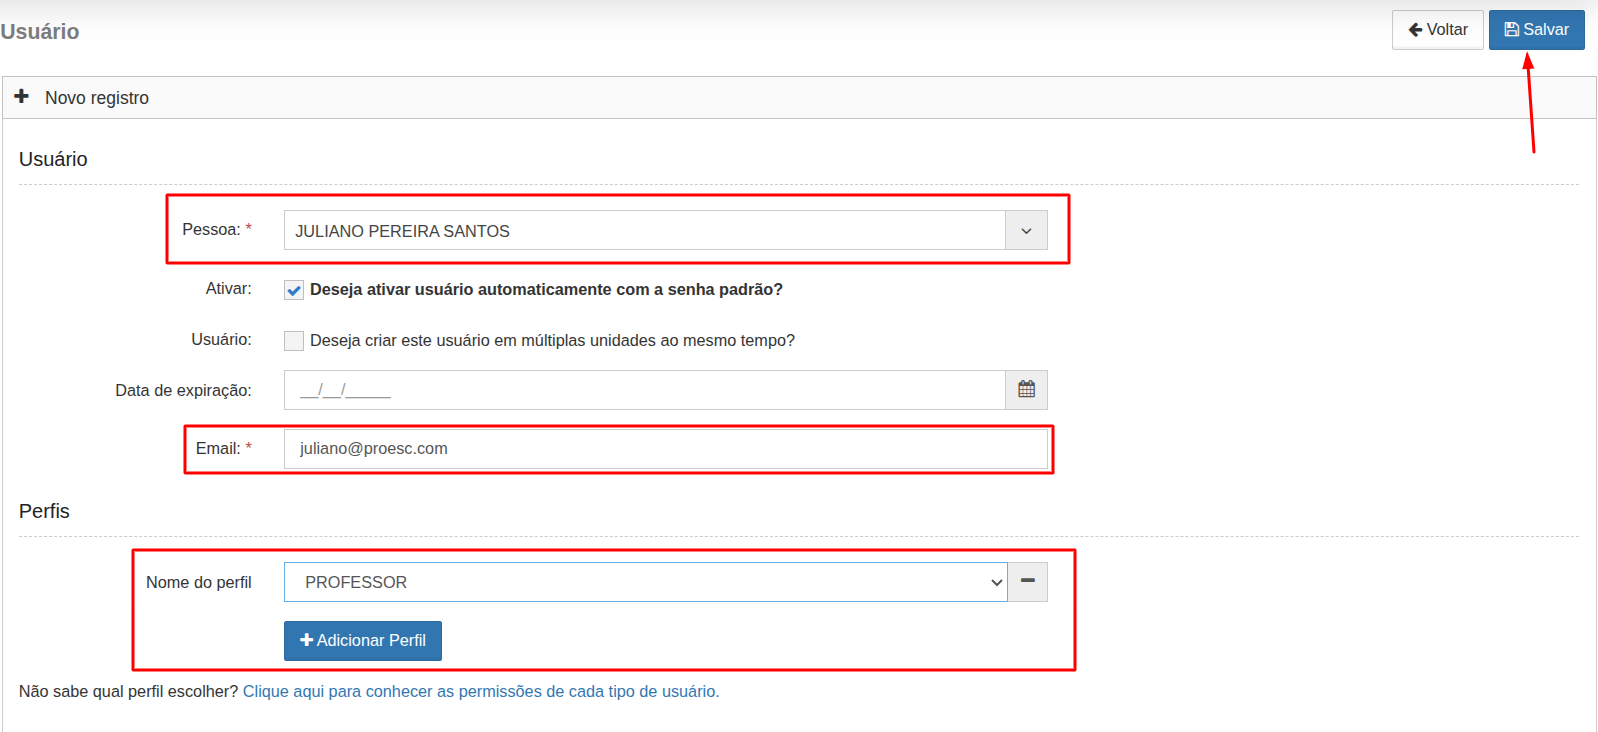This screenshot has width=1598, height=732.
Task: Click the Salvar button
Action: click(x=1536, y=30)
